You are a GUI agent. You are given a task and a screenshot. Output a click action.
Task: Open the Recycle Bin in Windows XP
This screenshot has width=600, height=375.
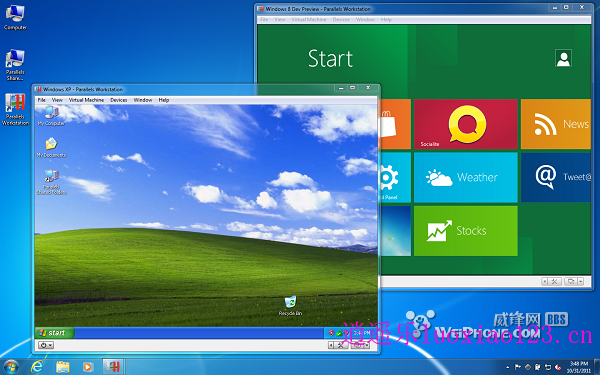[290, 305]
